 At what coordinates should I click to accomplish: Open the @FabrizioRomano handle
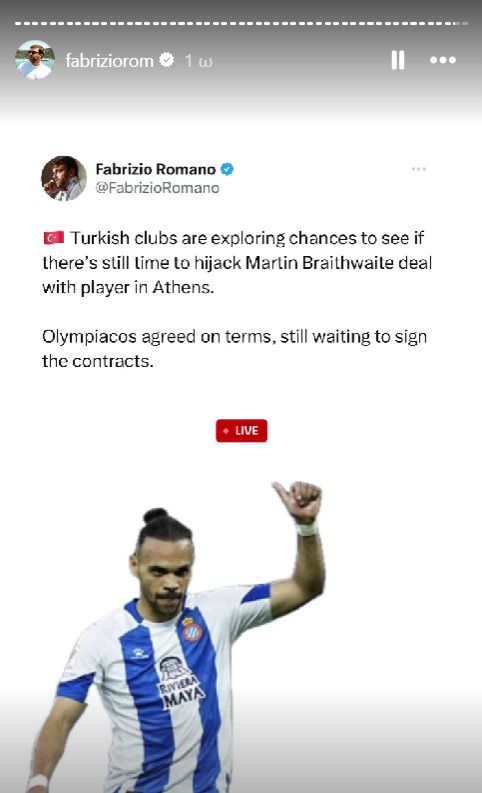point(157,188)
